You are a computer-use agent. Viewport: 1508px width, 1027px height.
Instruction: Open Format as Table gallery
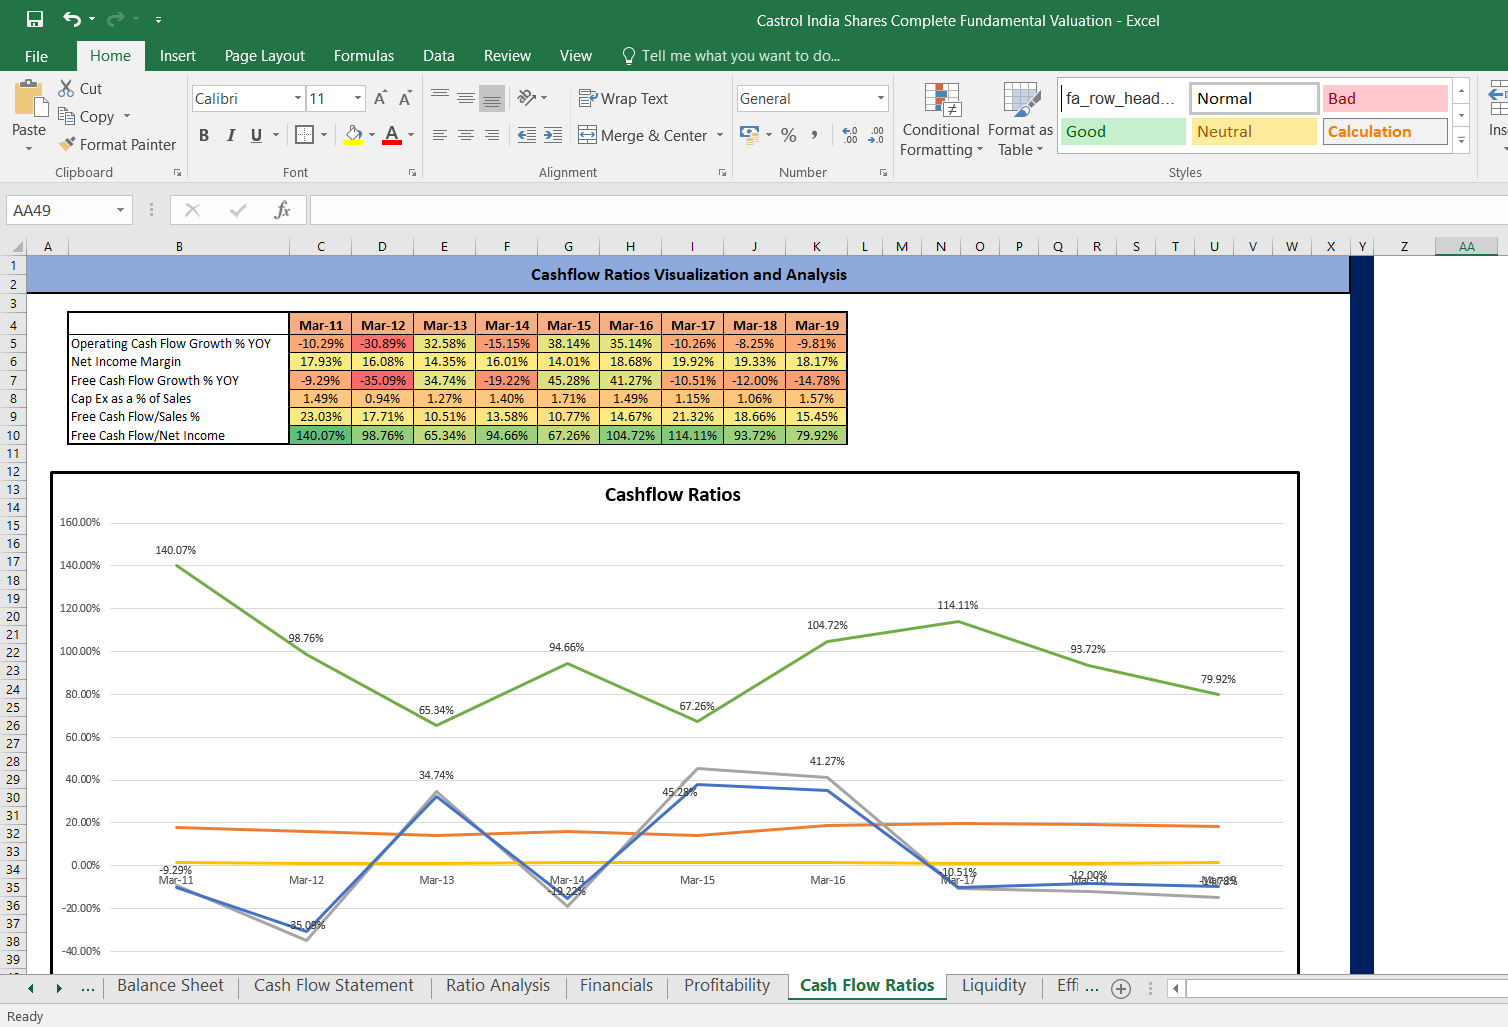[1020, 120]
